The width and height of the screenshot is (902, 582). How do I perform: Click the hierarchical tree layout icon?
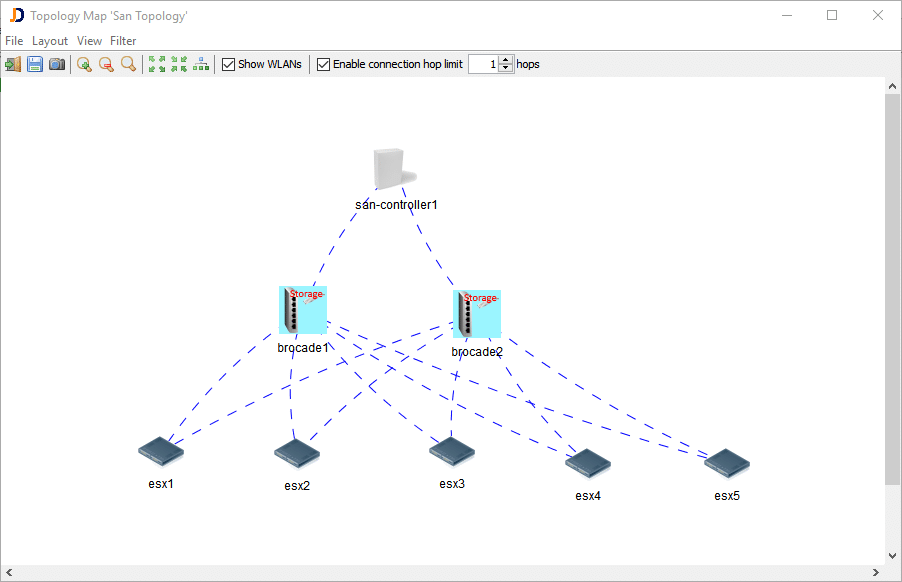201,64
